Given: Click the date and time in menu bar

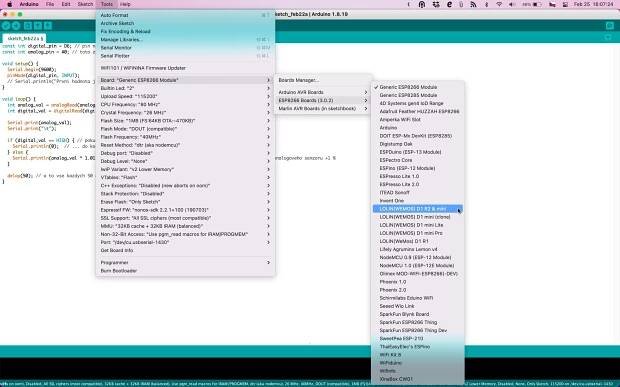Looking at the screenshot, I should pos(594,4).
